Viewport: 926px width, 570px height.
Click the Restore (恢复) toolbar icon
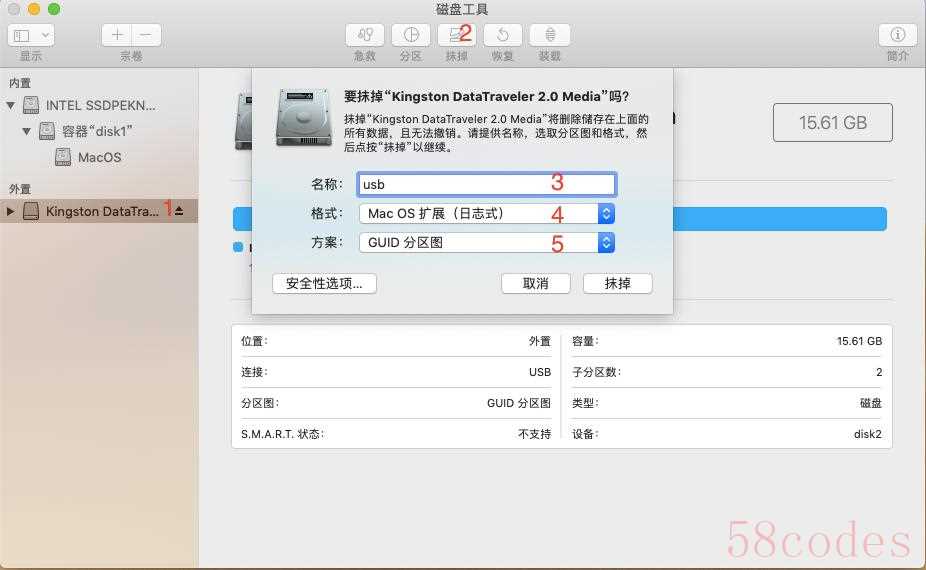coord(503,35)
